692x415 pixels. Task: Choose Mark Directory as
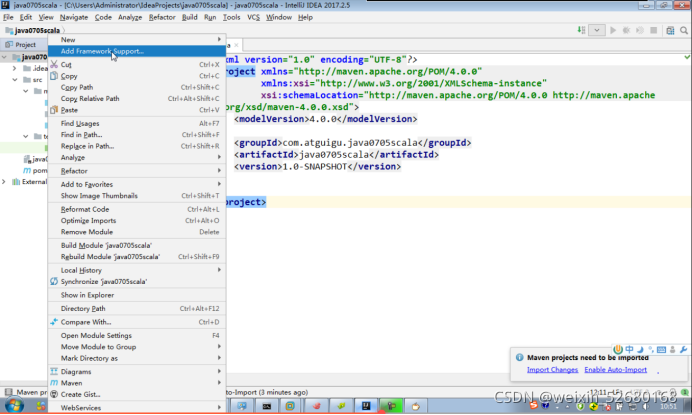(x=137, y=358)
